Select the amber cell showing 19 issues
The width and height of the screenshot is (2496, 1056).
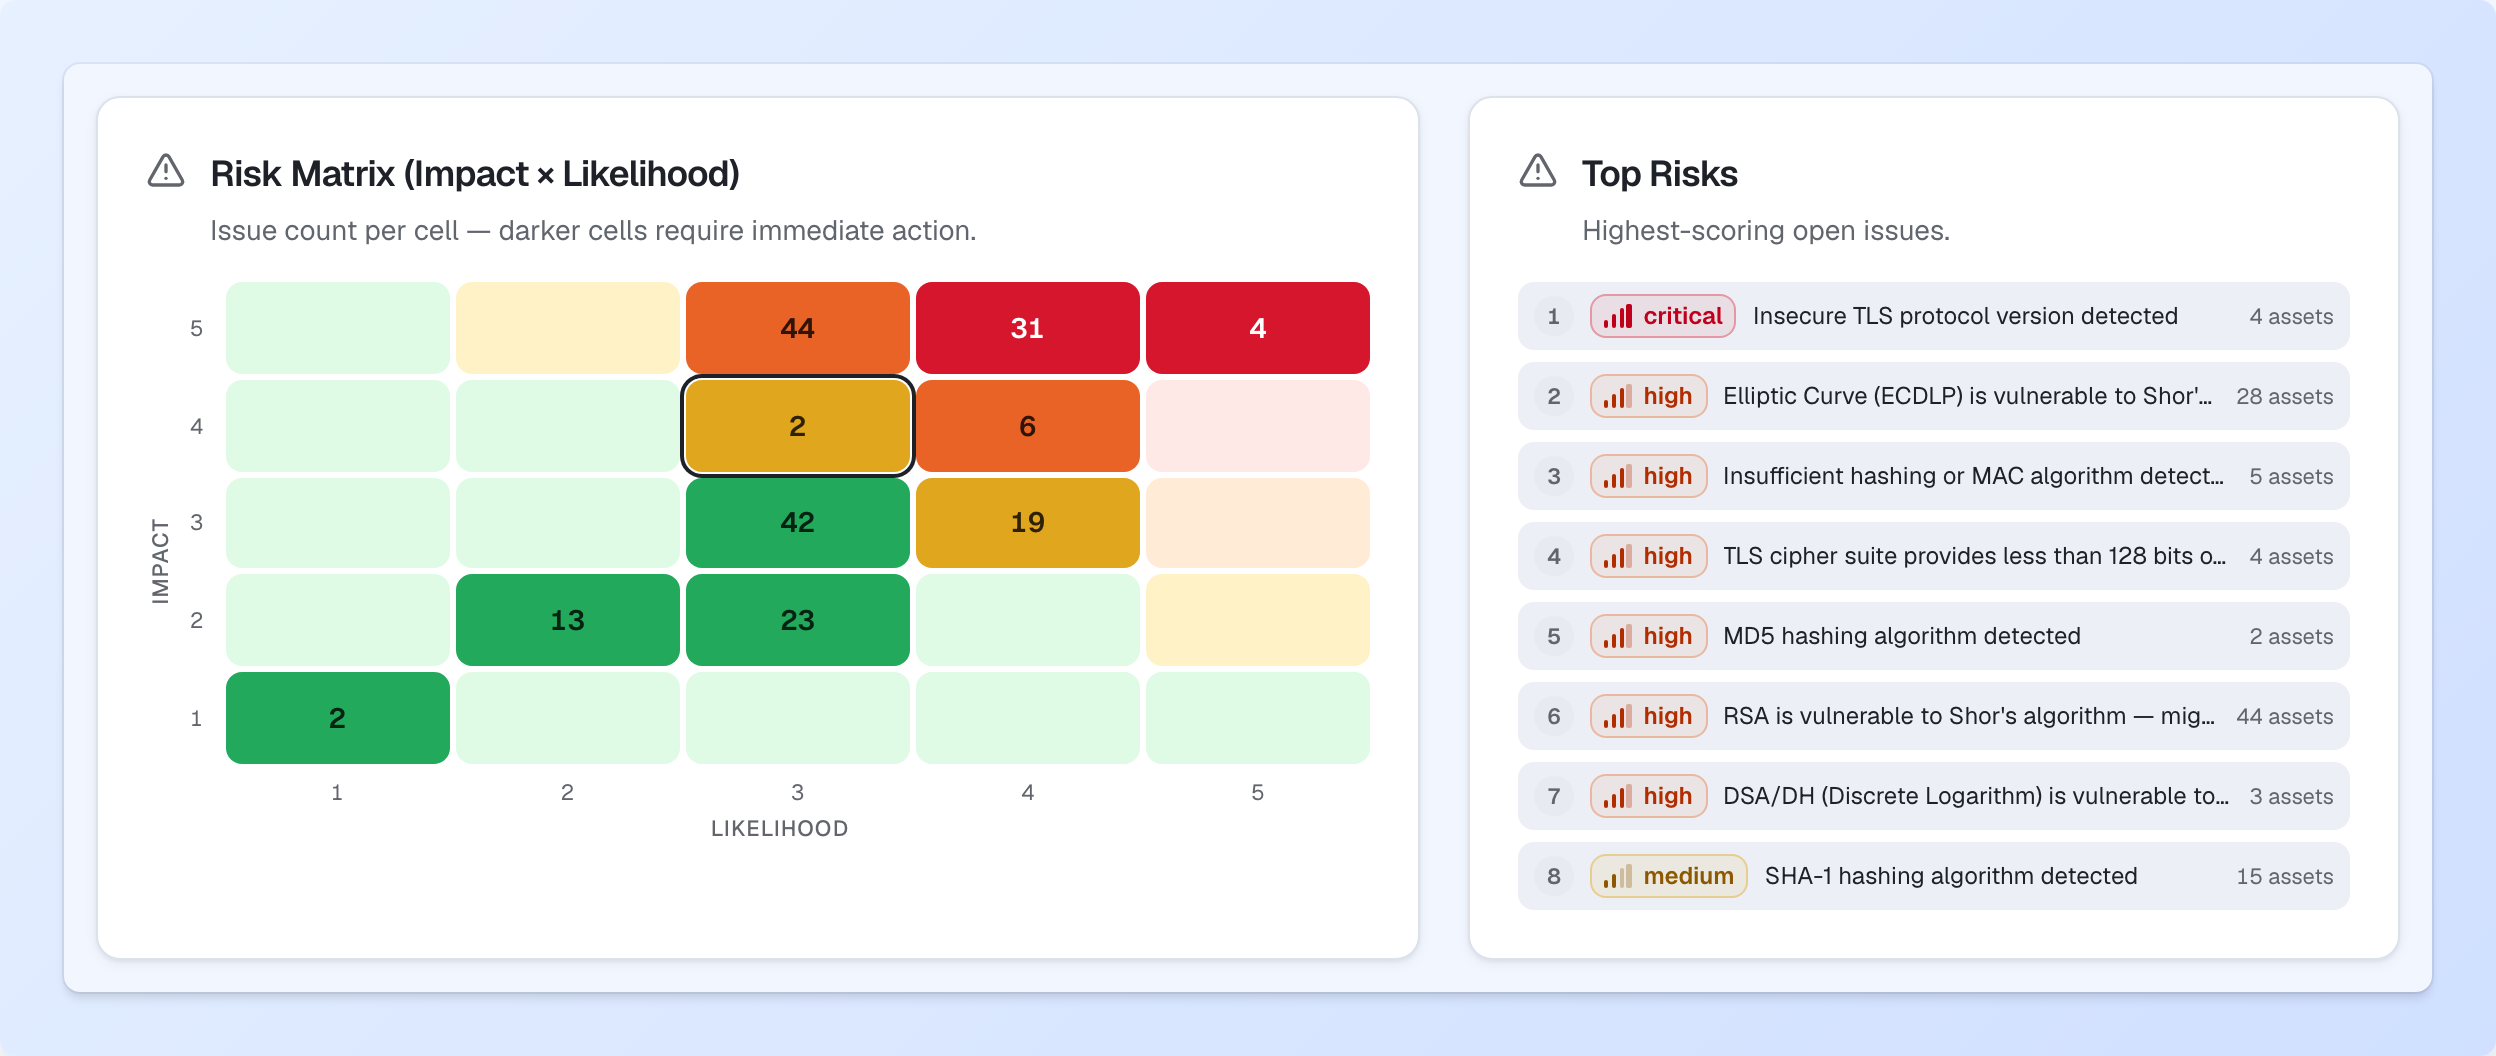coord(1027,523)
